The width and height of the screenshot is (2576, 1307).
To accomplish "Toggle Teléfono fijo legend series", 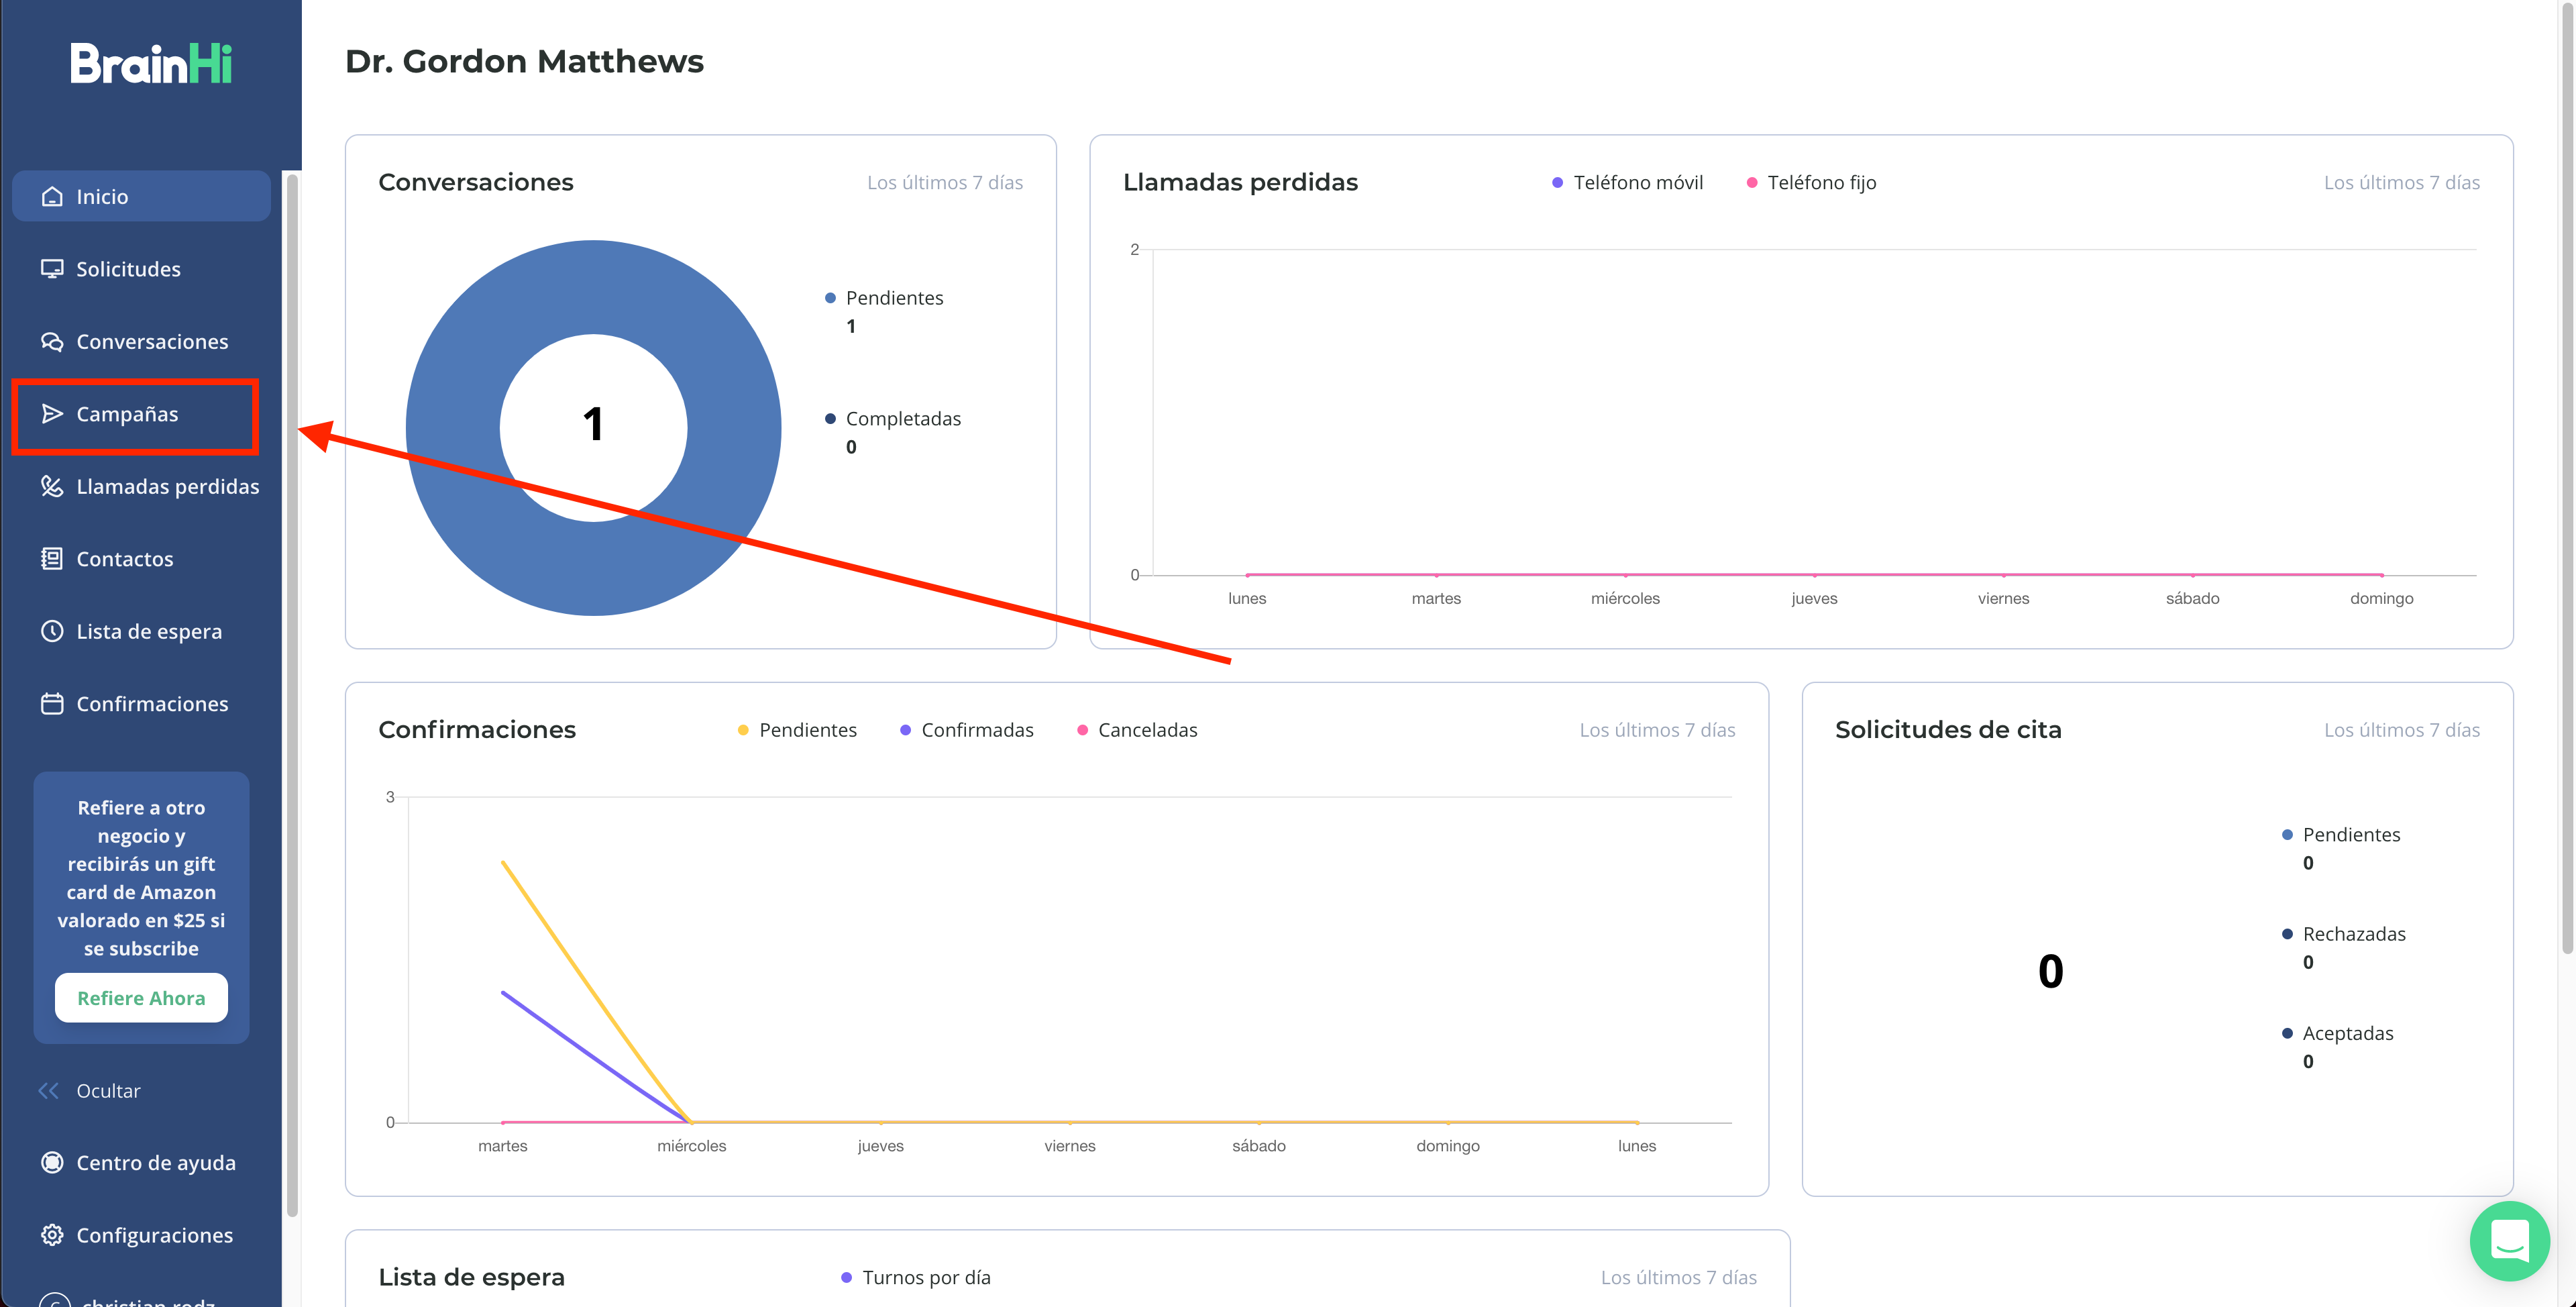I will click(1811, 182).
